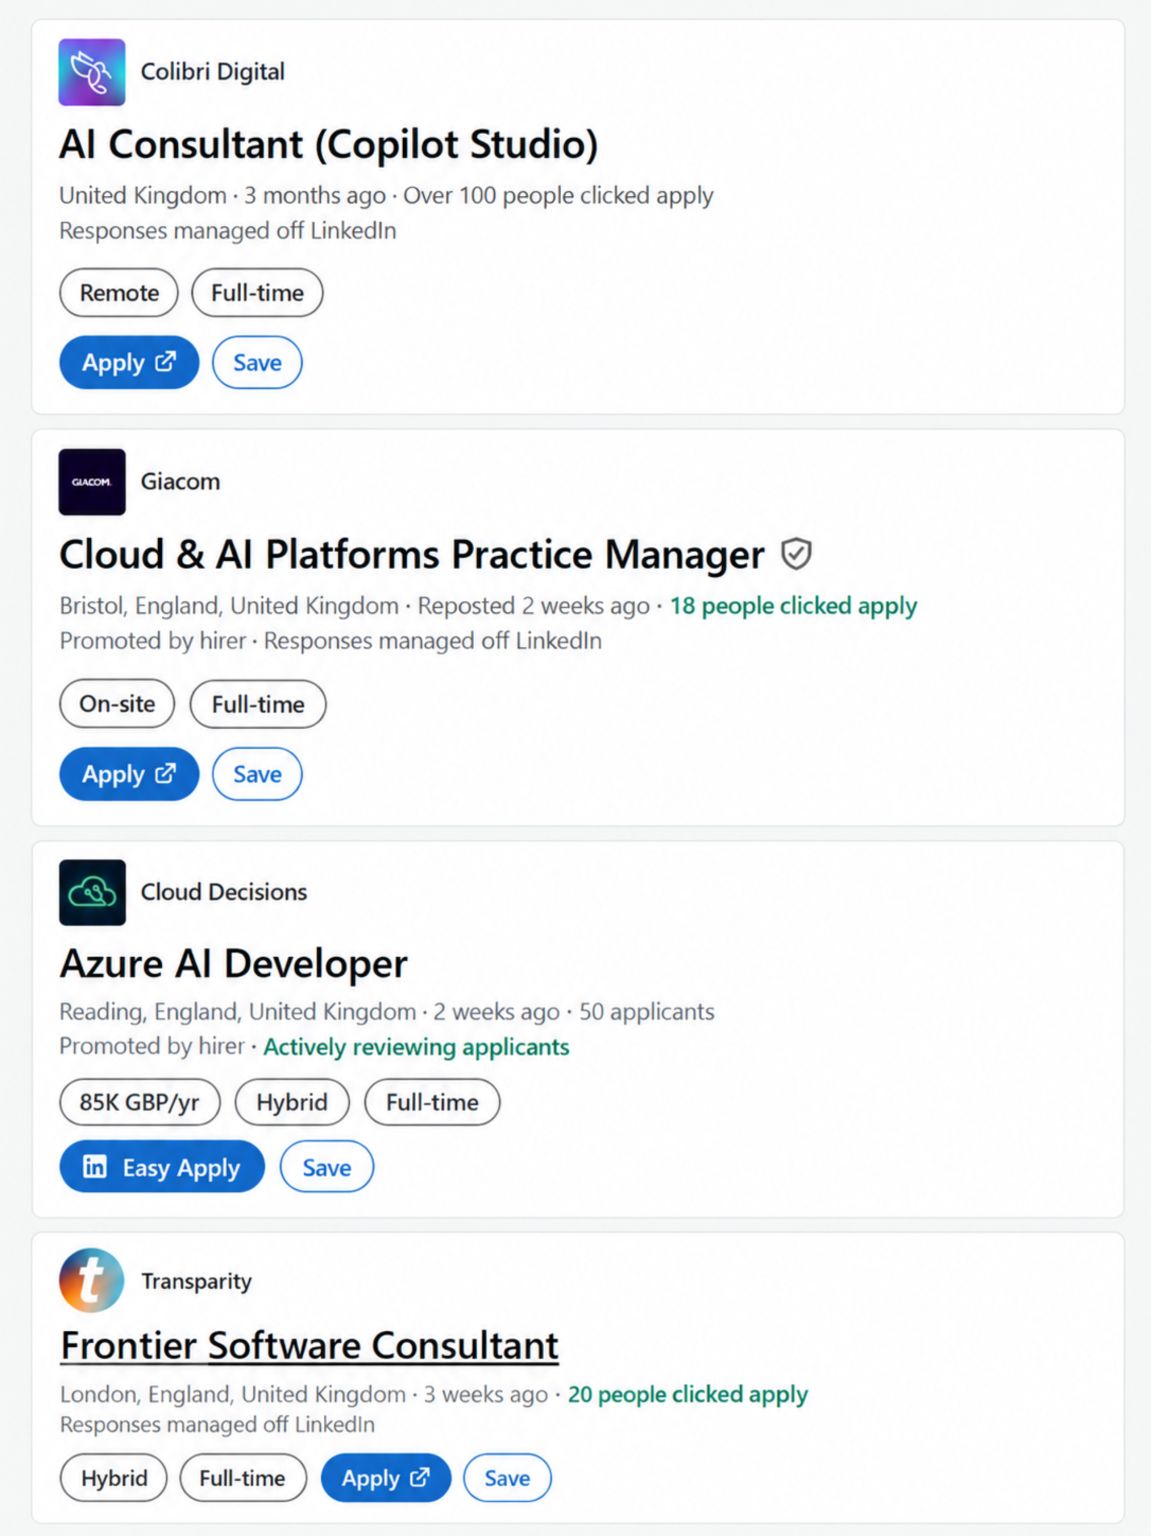Click the Hybrid tag on the Azure AI Developer job
This screenshot has width=1151, height=1536.
(292, 1102)
